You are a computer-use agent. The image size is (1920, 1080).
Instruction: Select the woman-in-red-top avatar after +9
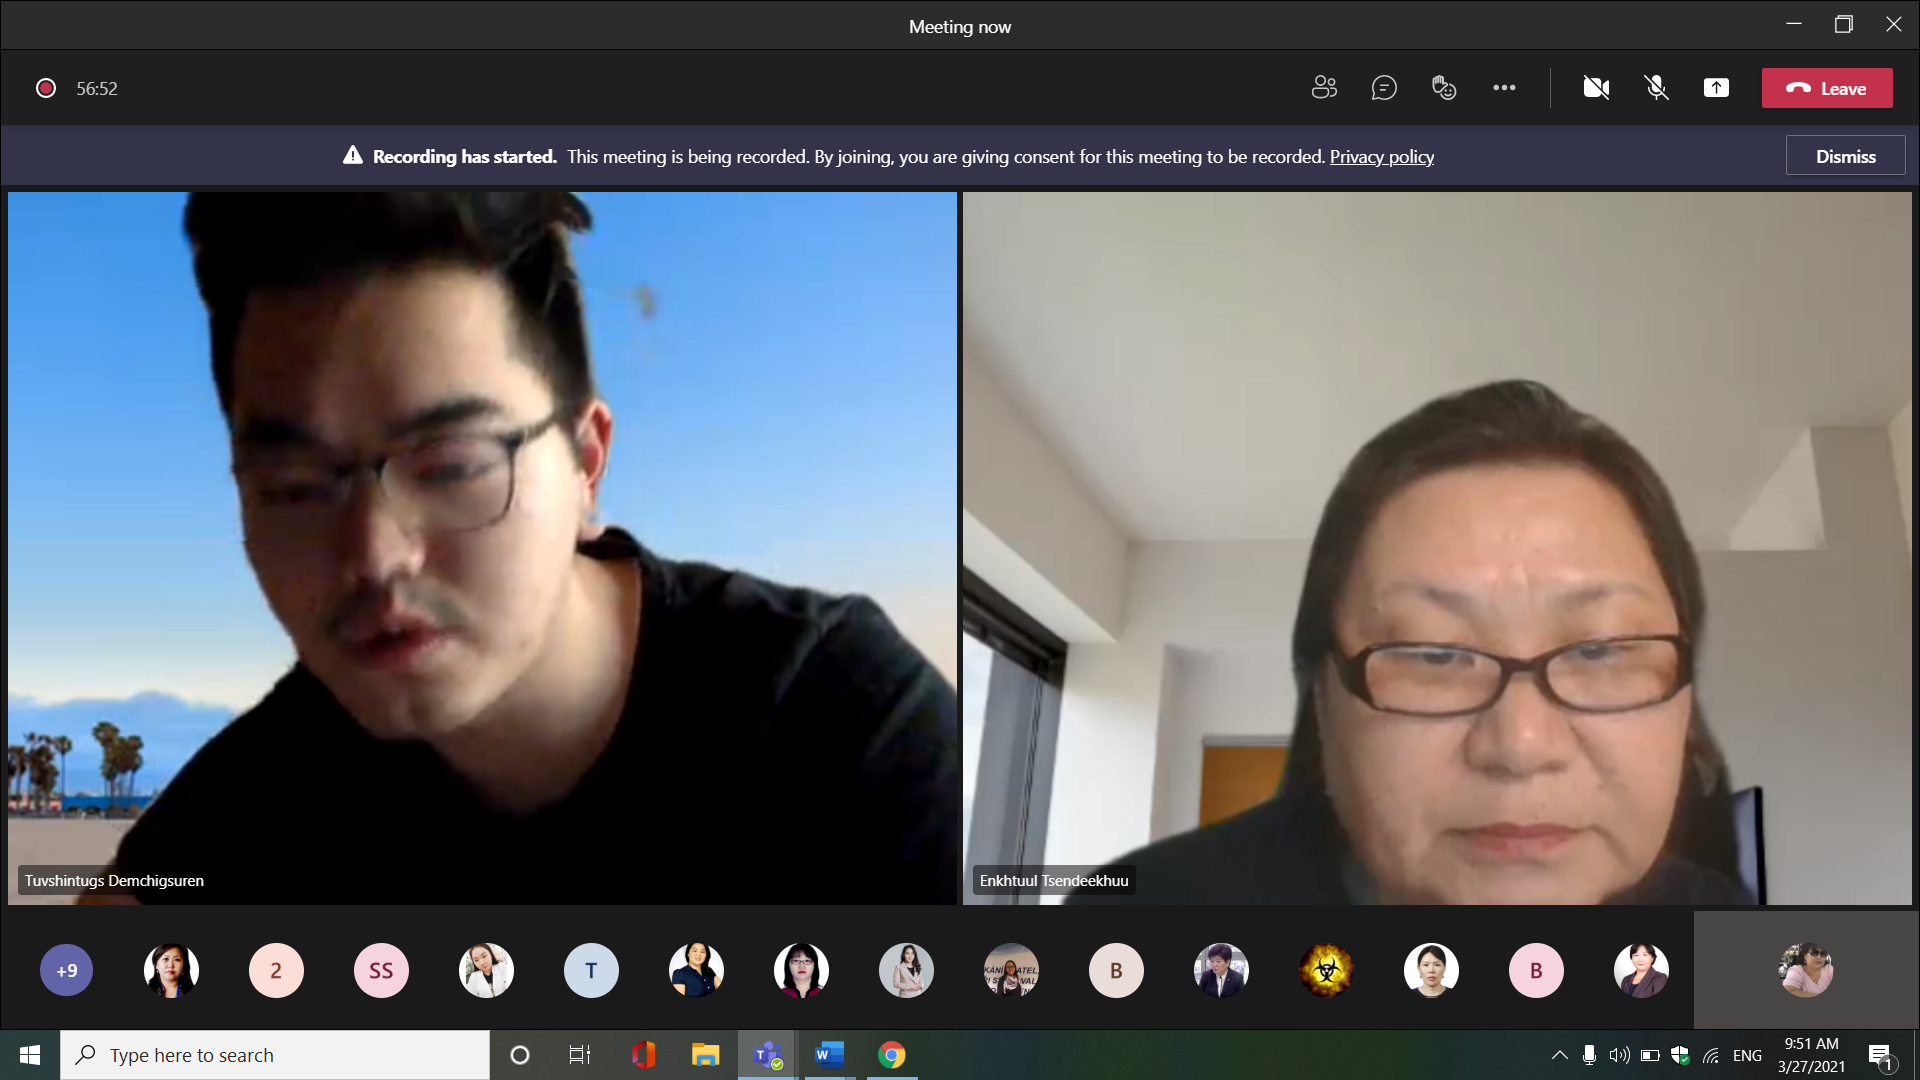(171, 970)
